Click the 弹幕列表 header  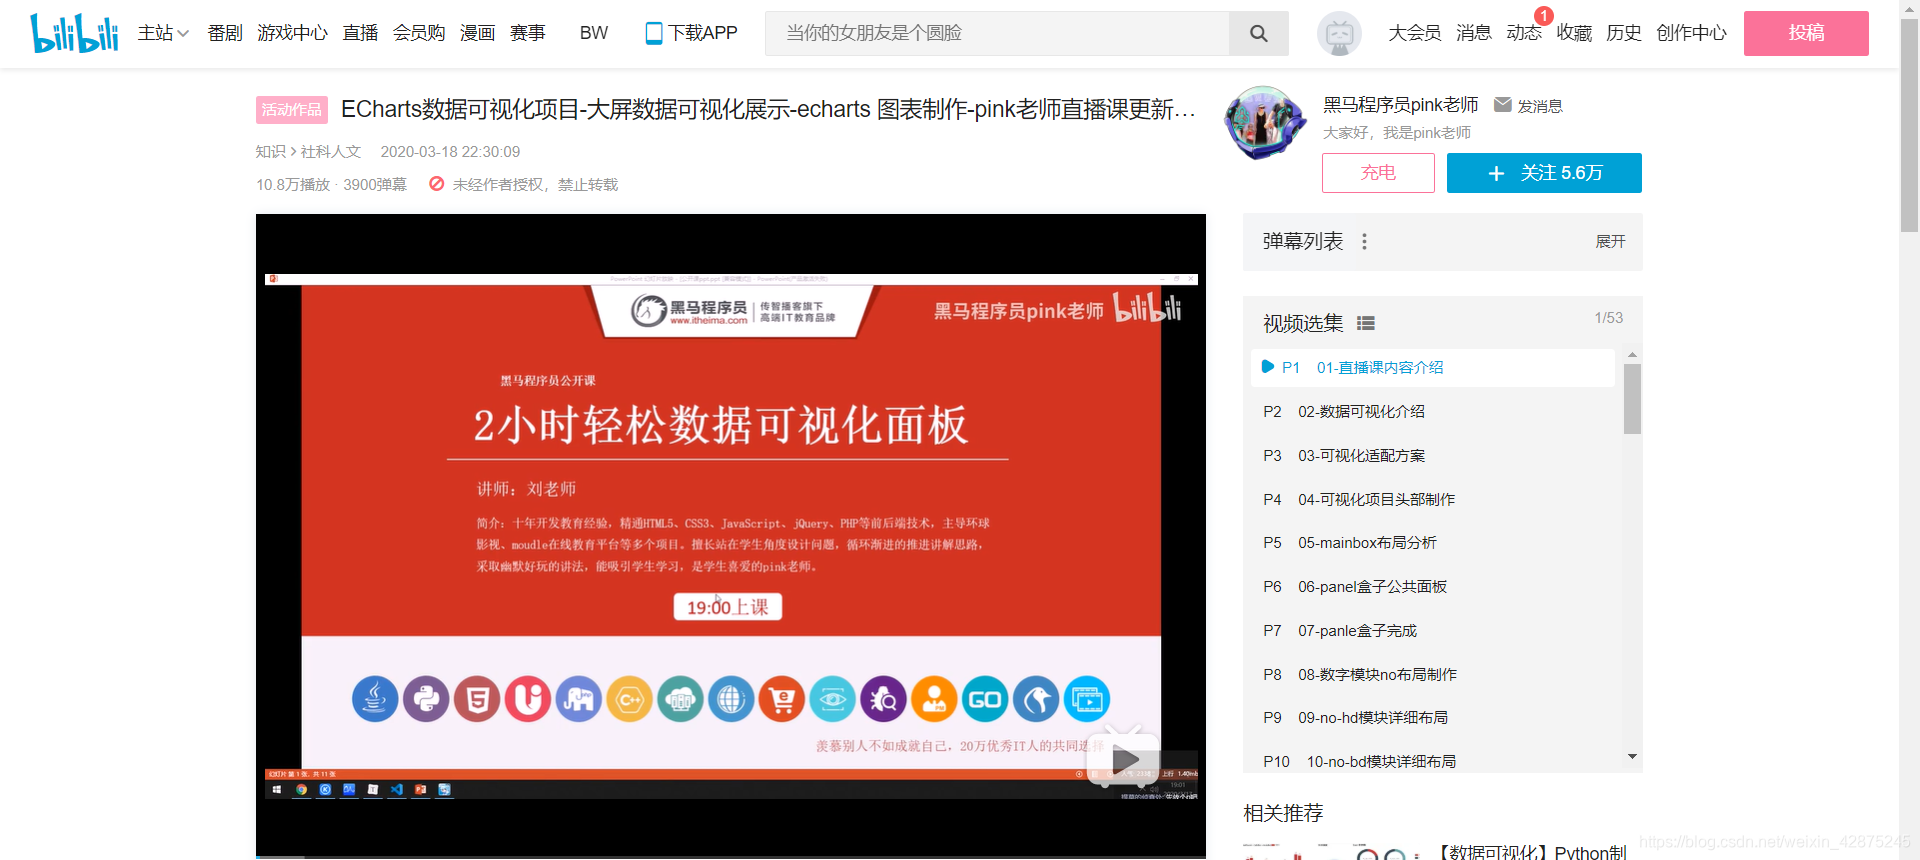point(1303,241)
